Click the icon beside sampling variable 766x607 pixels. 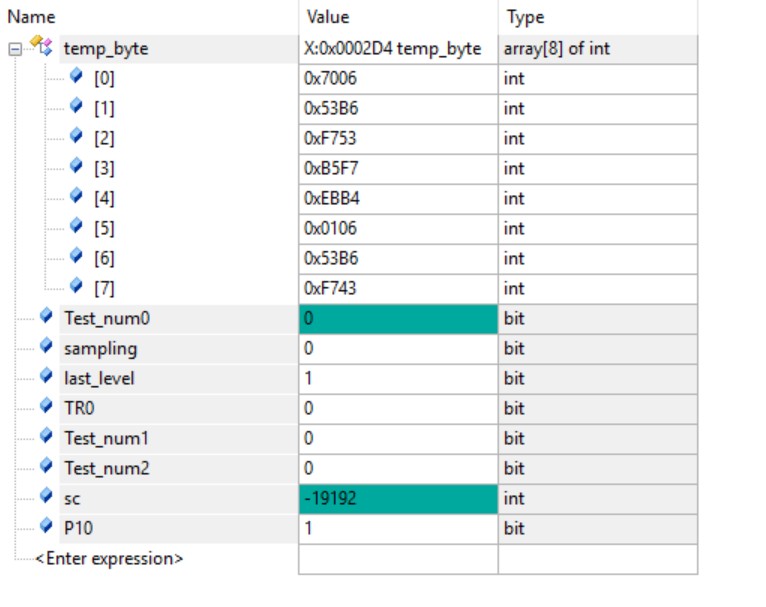(x=46, y=347)
